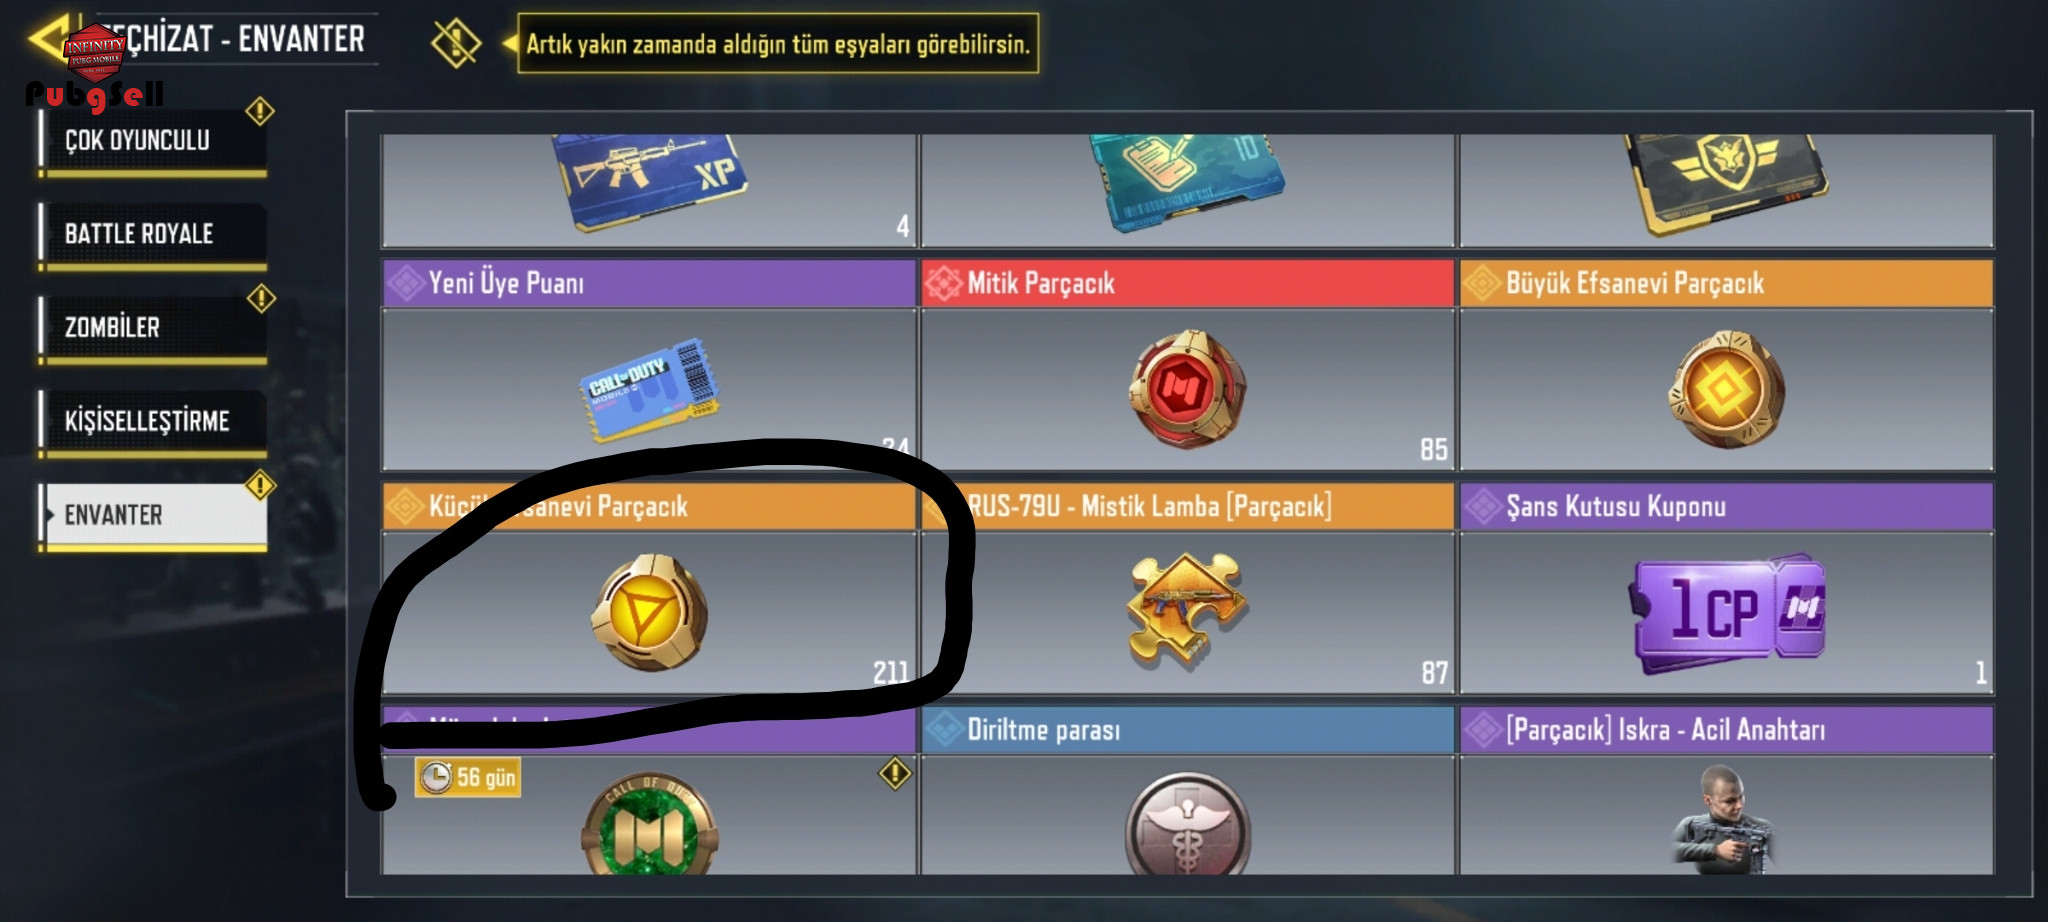Open the ÇOK OYUNCULU tab

(153, 141)
